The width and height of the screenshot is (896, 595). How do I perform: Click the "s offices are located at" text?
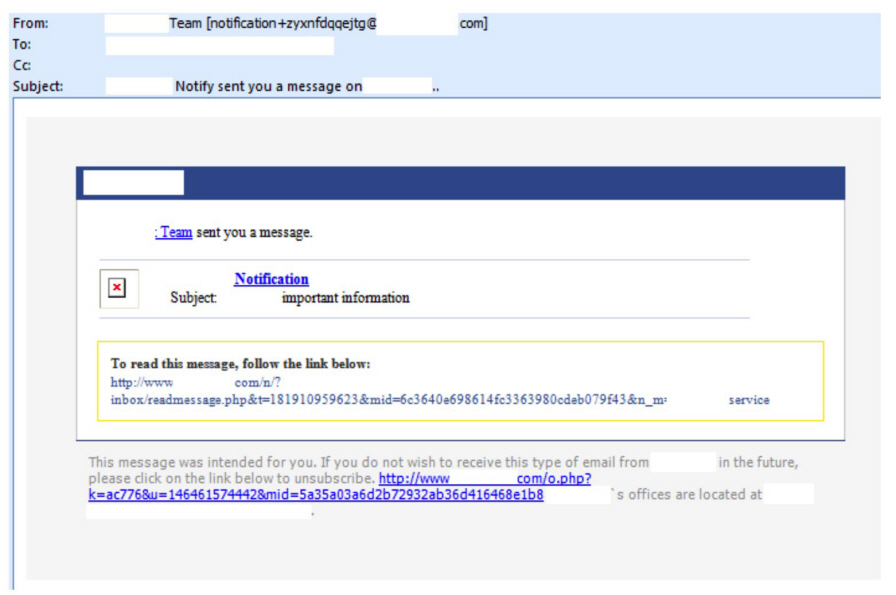pyautogui.click(x=688, y=494)
